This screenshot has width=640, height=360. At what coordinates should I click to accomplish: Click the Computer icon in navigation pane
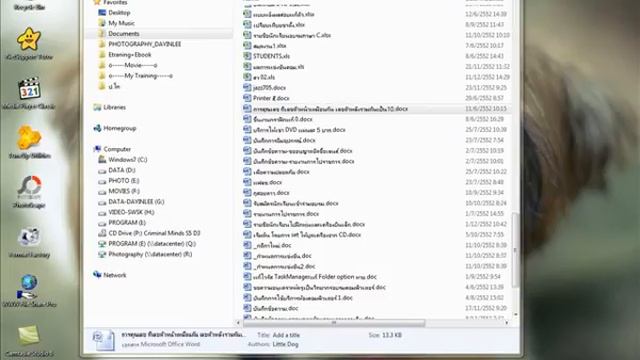pyautogui.click(x=97, y=149)
